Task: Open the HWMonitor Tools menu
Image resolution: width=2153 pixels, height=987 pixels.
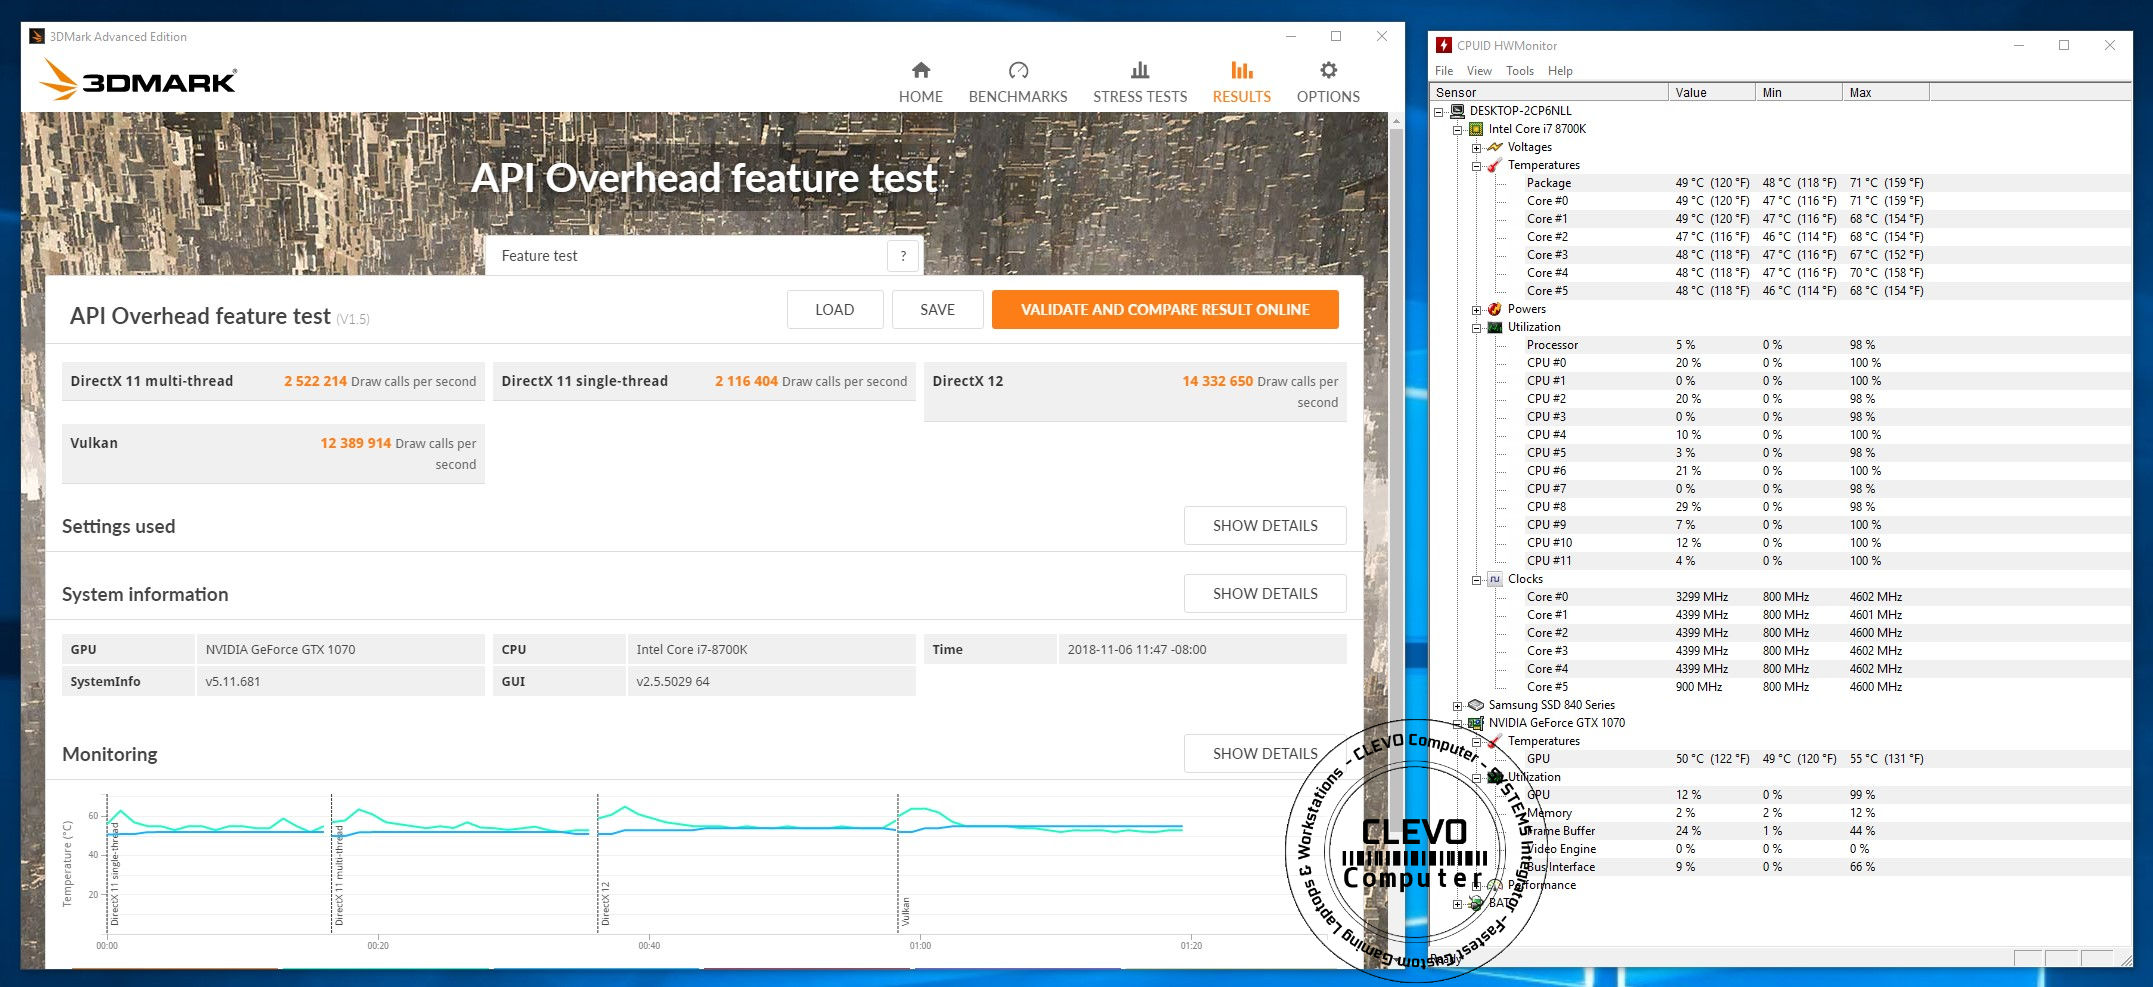Action: coord(1520,71)
